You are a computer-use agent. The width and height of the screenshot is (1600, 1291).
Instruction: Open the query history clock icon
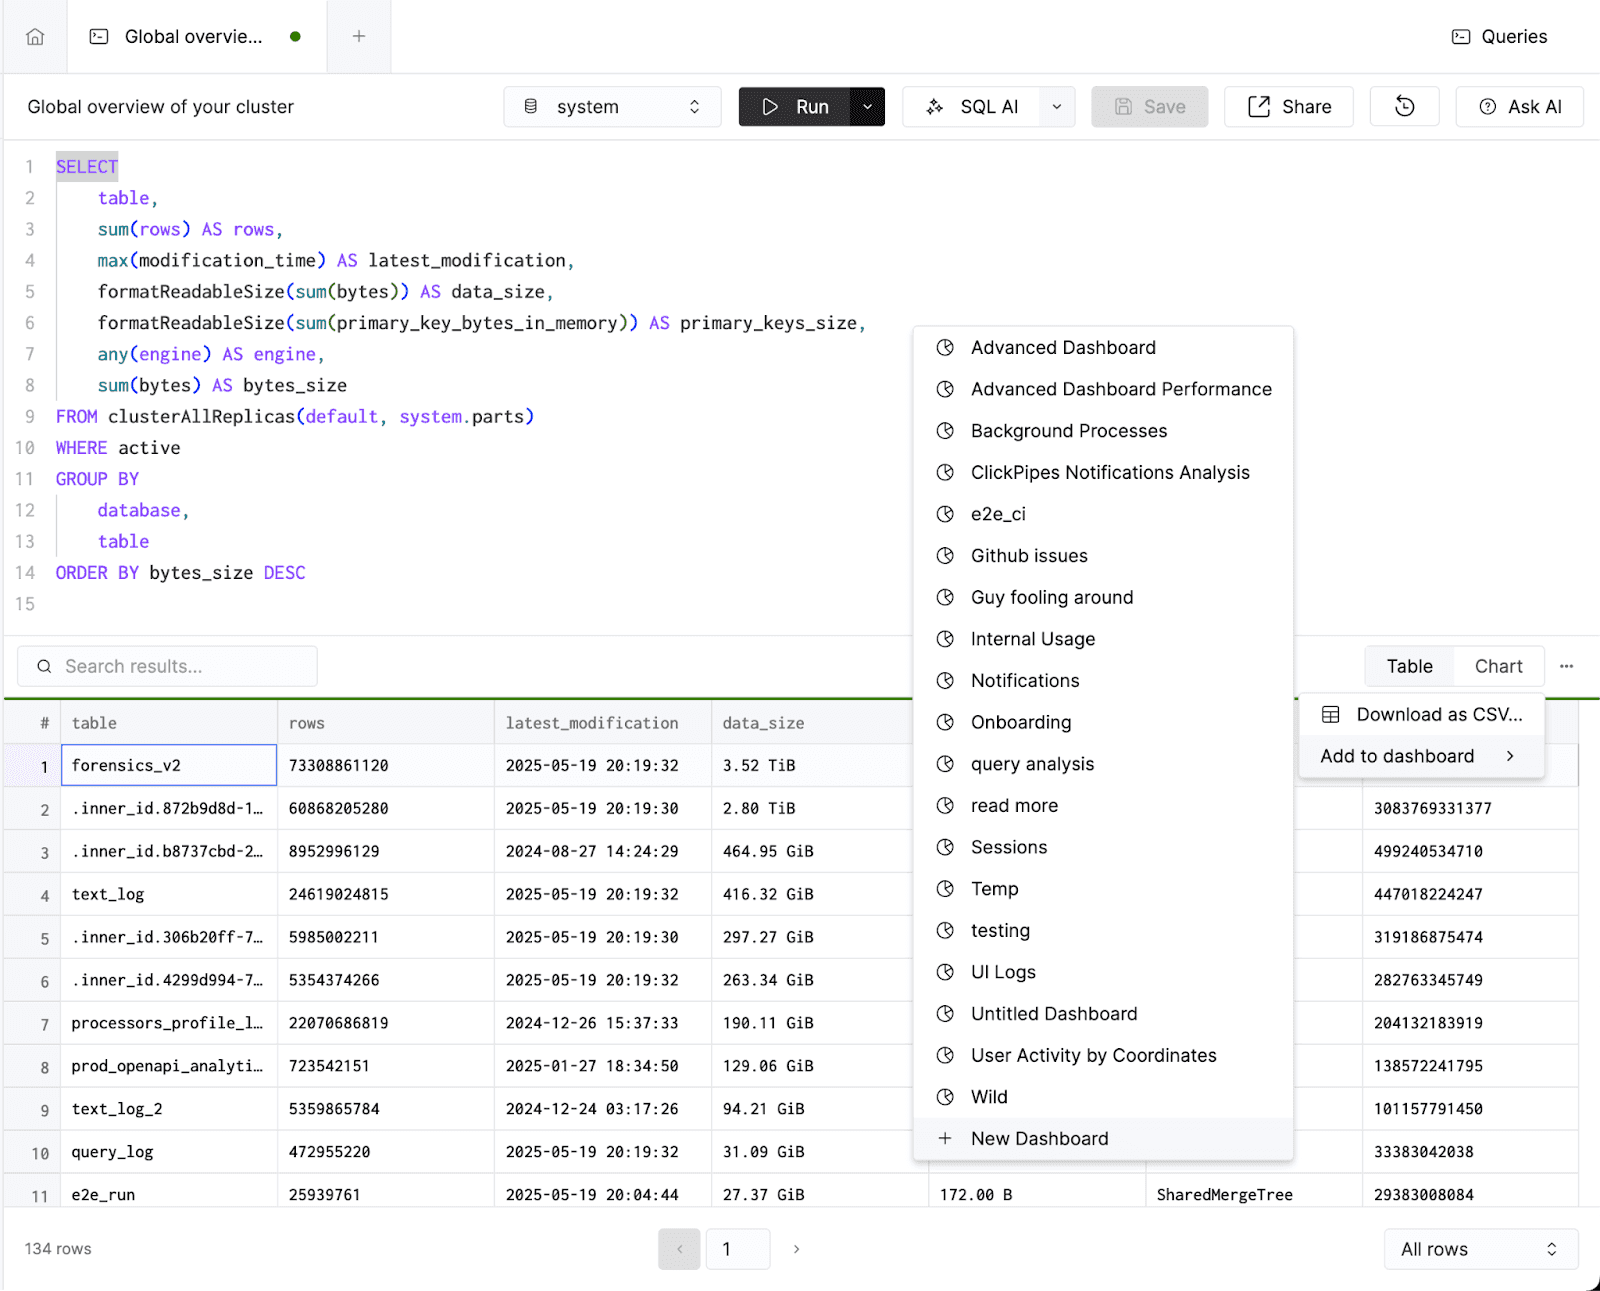[x=1404, y=107]
